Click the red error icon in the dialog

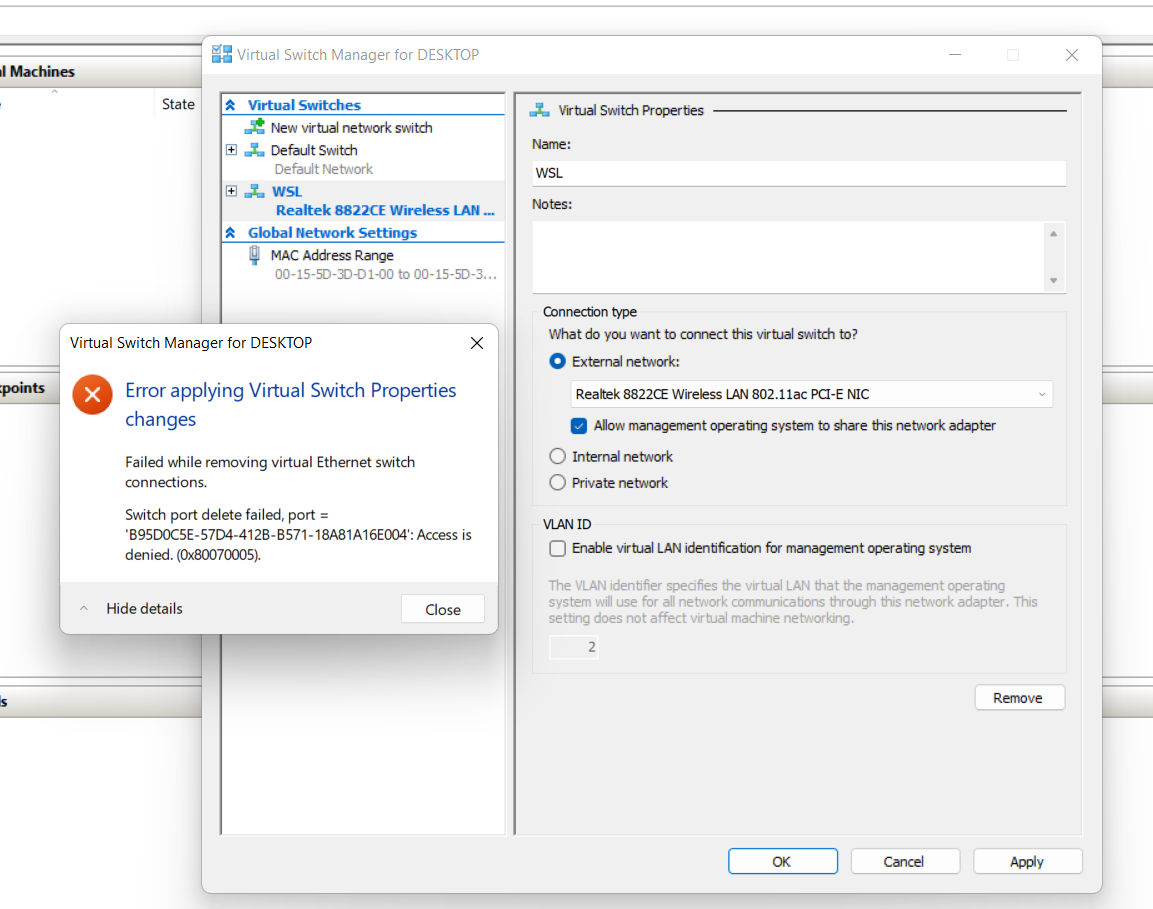[x=92, y=394]
